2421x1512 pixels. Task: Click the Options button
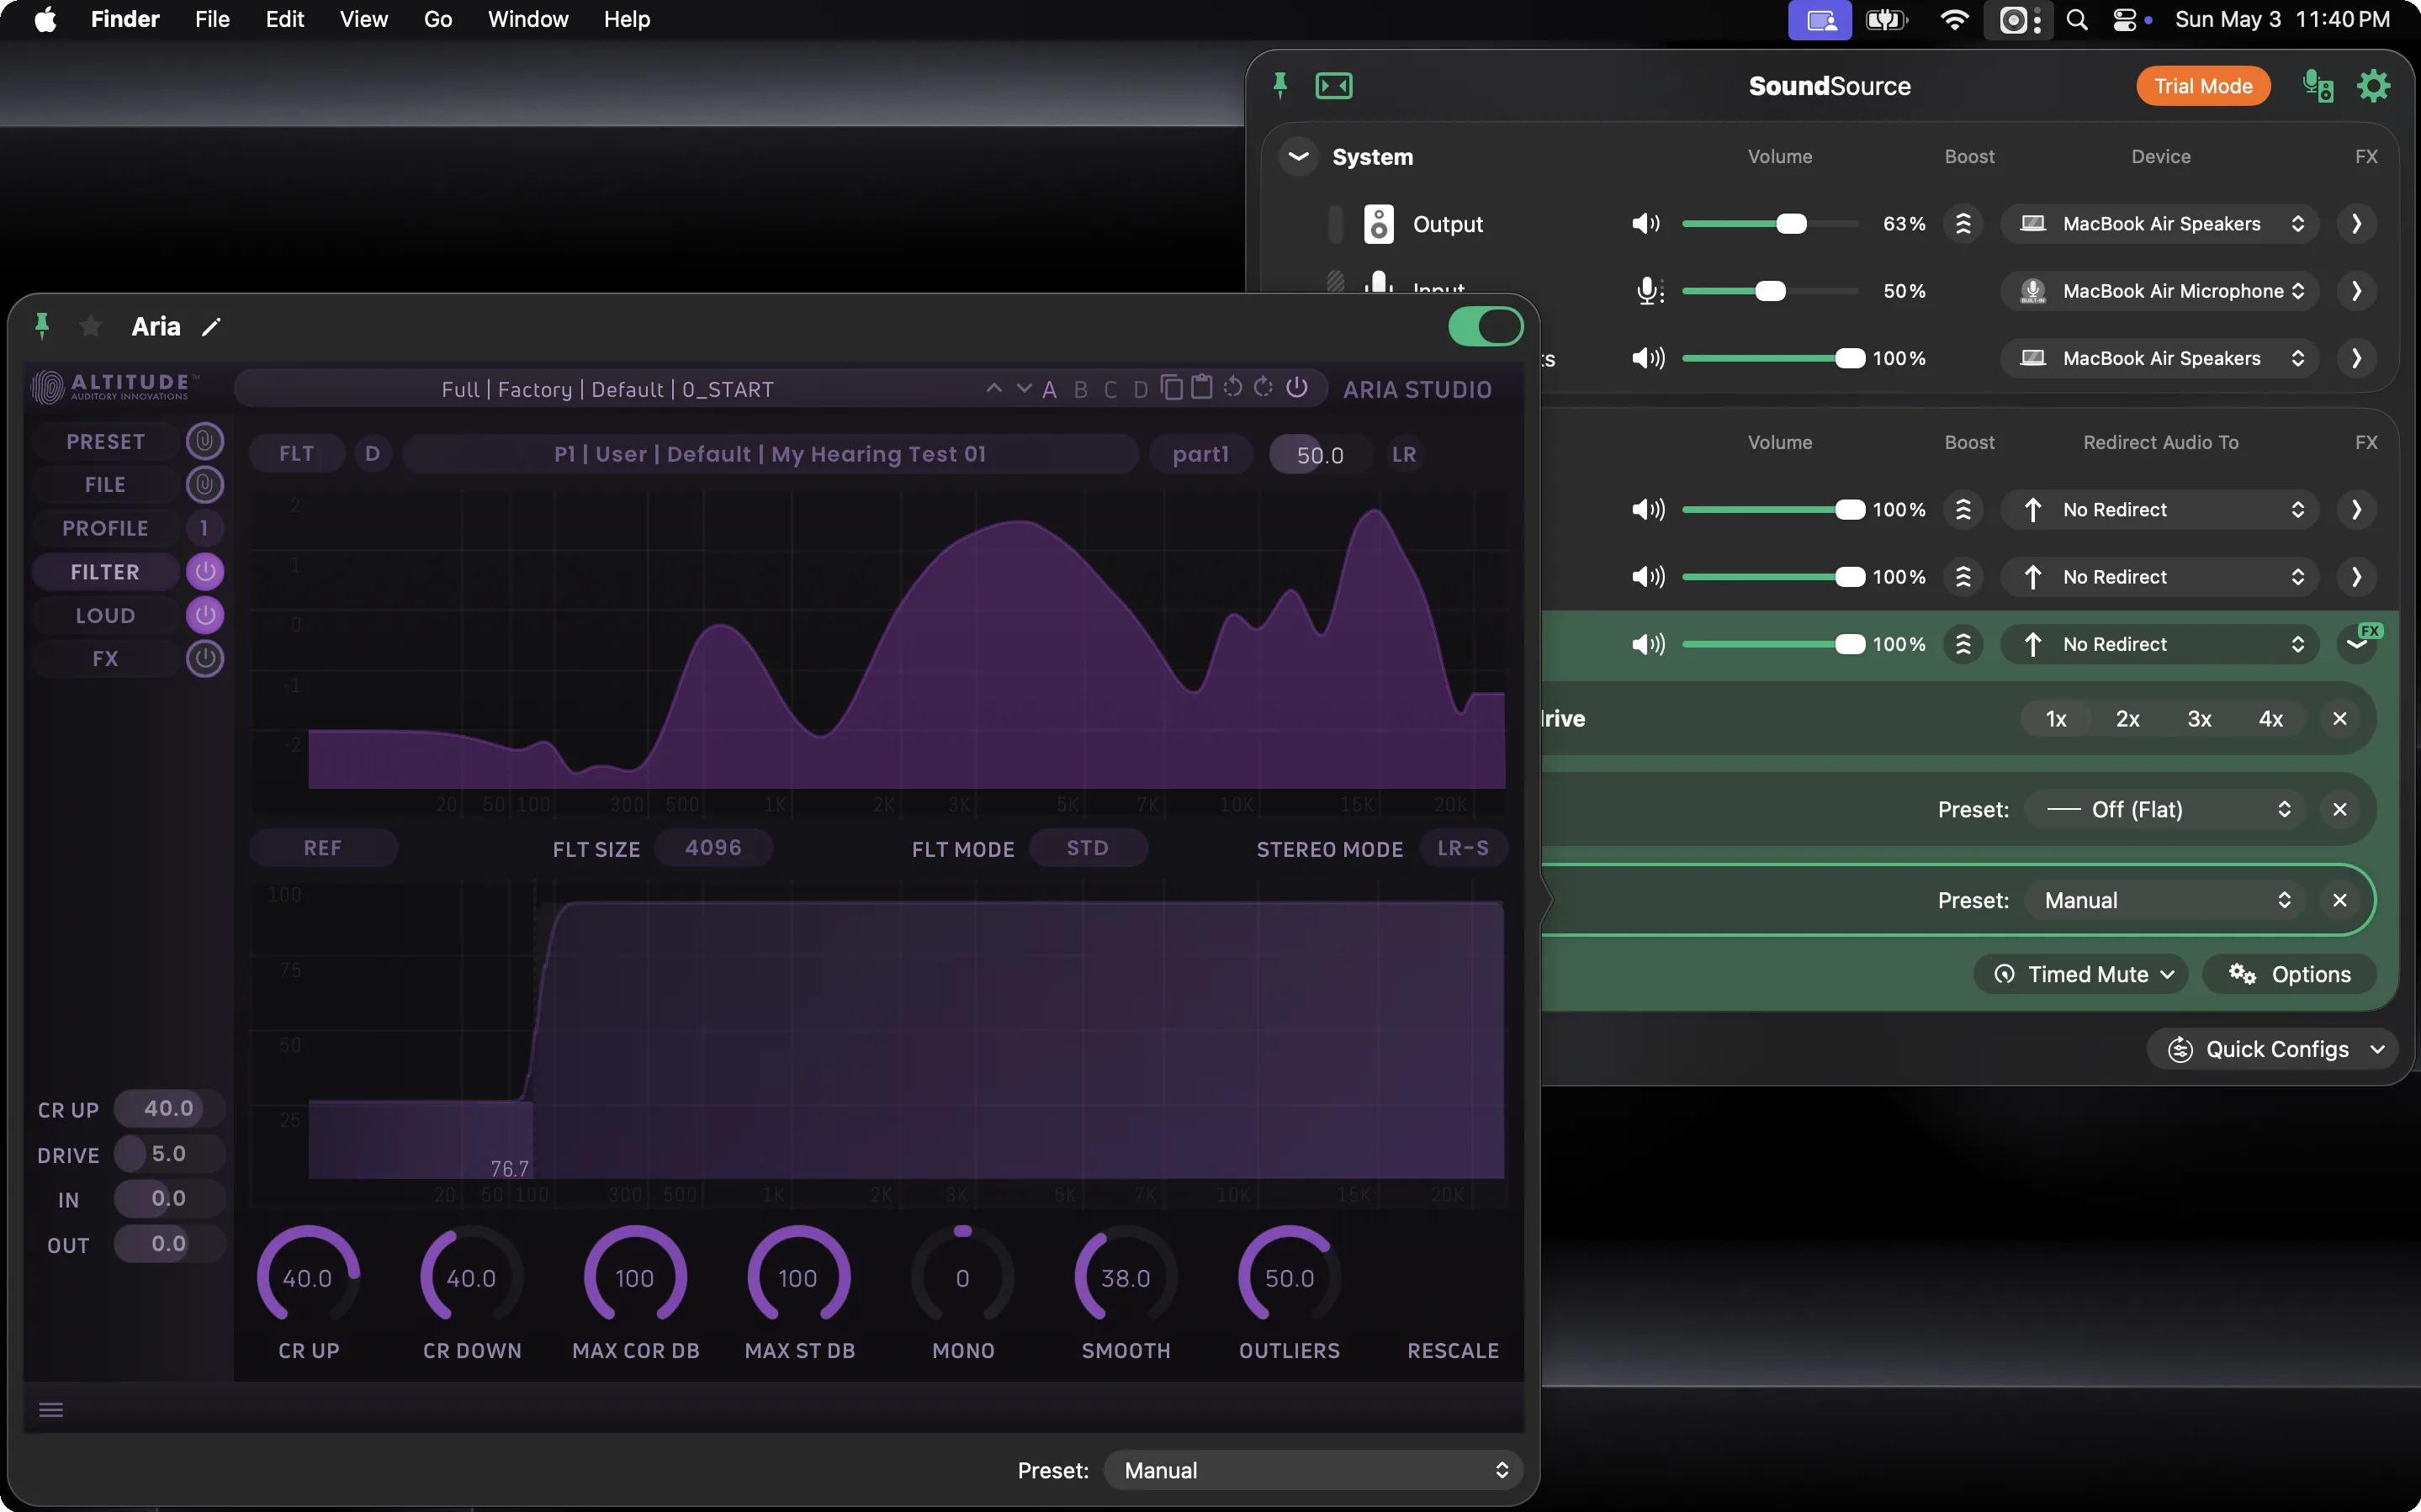click(2288, 974)
